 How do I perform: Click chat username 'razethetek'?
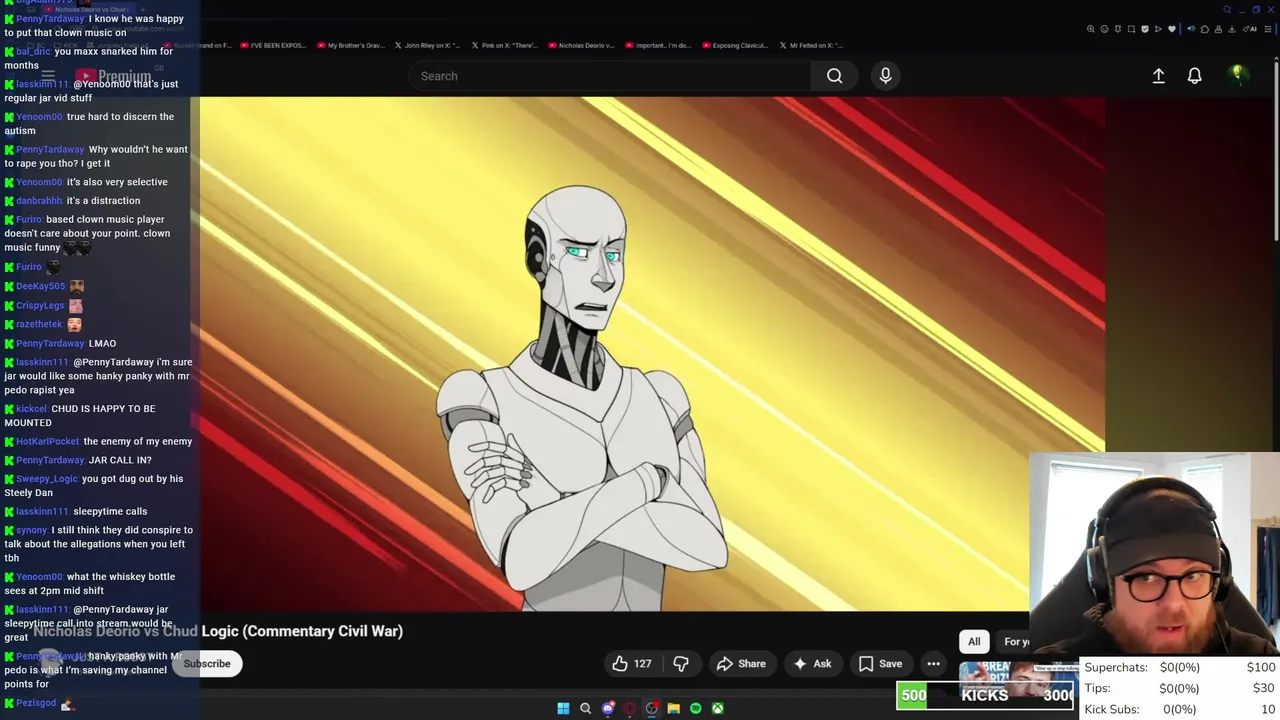[x=39, y=324]
